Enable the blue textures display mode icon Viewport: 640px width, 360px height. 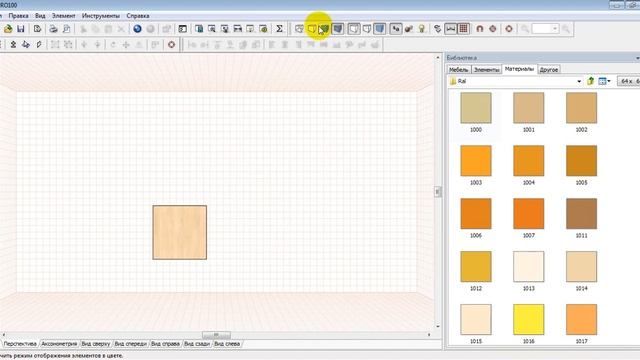point(338,29)
